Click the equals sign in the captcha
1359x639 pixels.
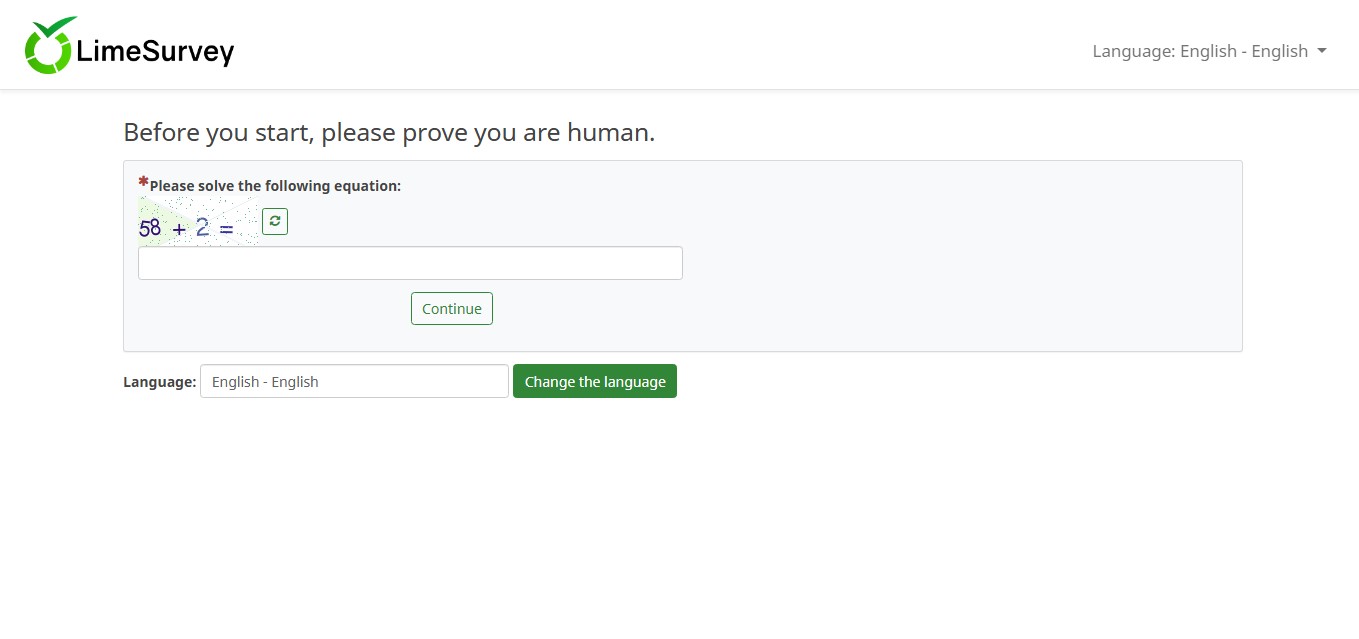click(226, 230)
